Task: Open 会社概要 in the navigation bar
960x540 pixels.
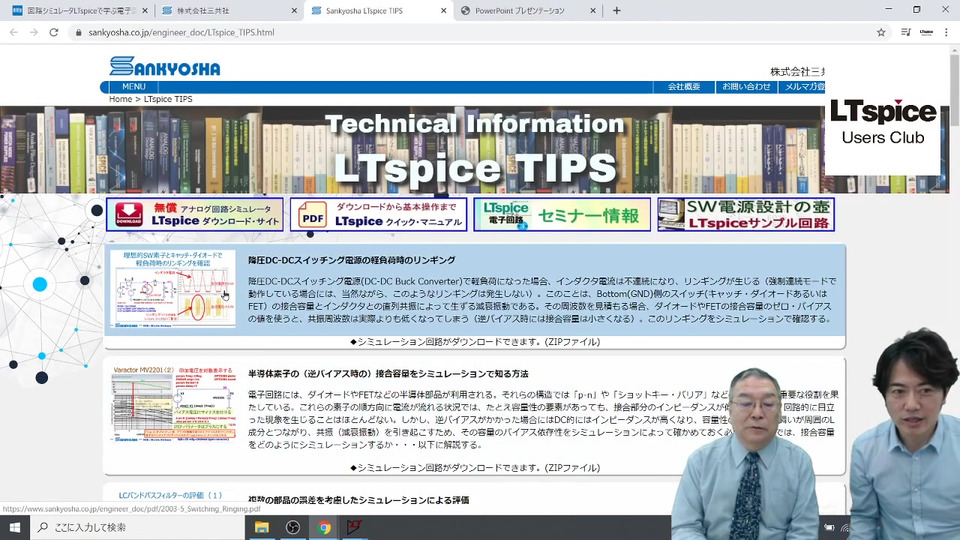Action: click(x=684, y=87)
